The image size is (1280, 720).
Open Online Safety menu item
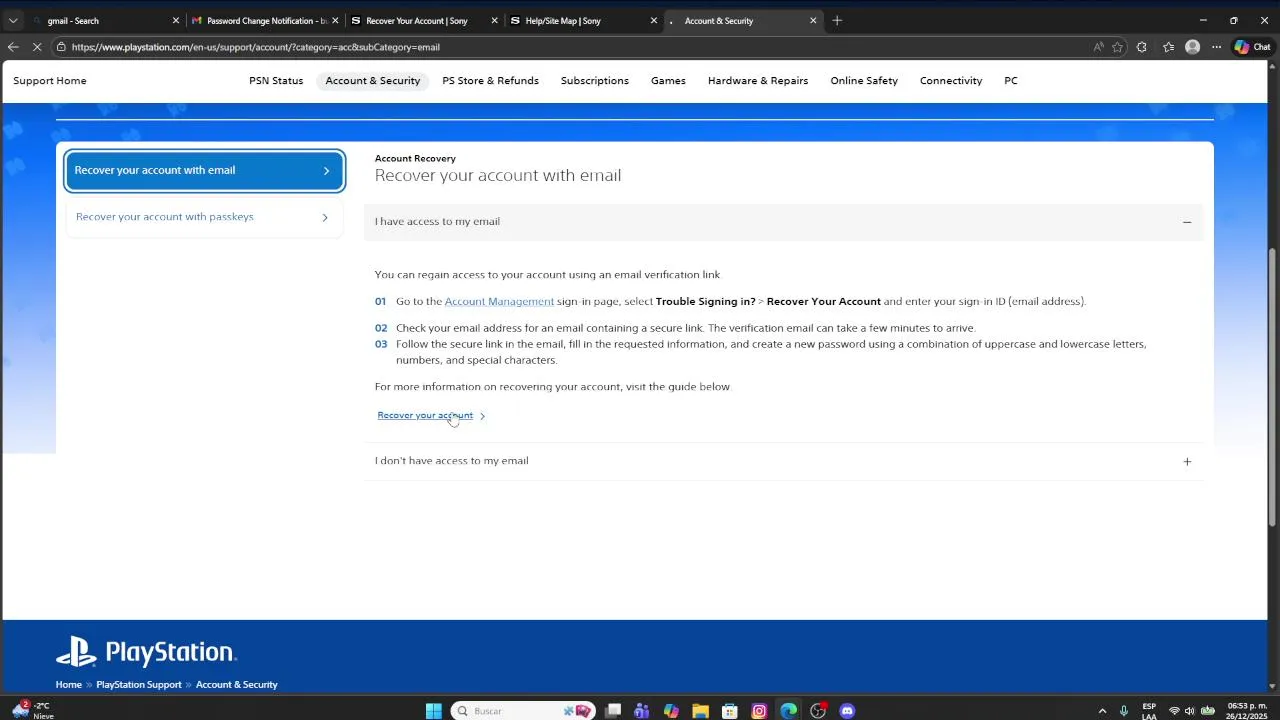(864, 81)
